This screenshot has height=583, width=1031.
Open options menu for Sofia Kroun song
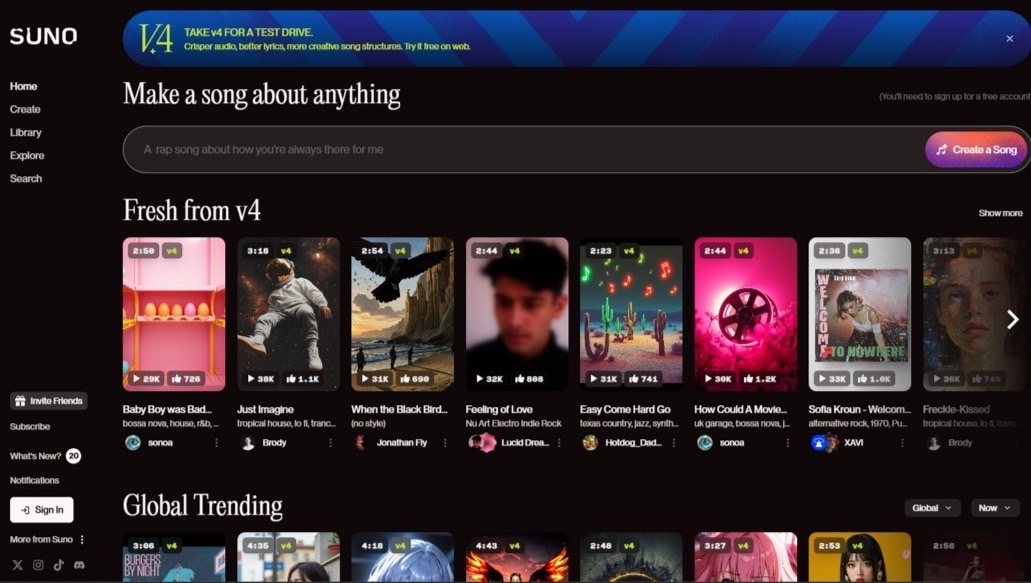(x=902, y=443)
